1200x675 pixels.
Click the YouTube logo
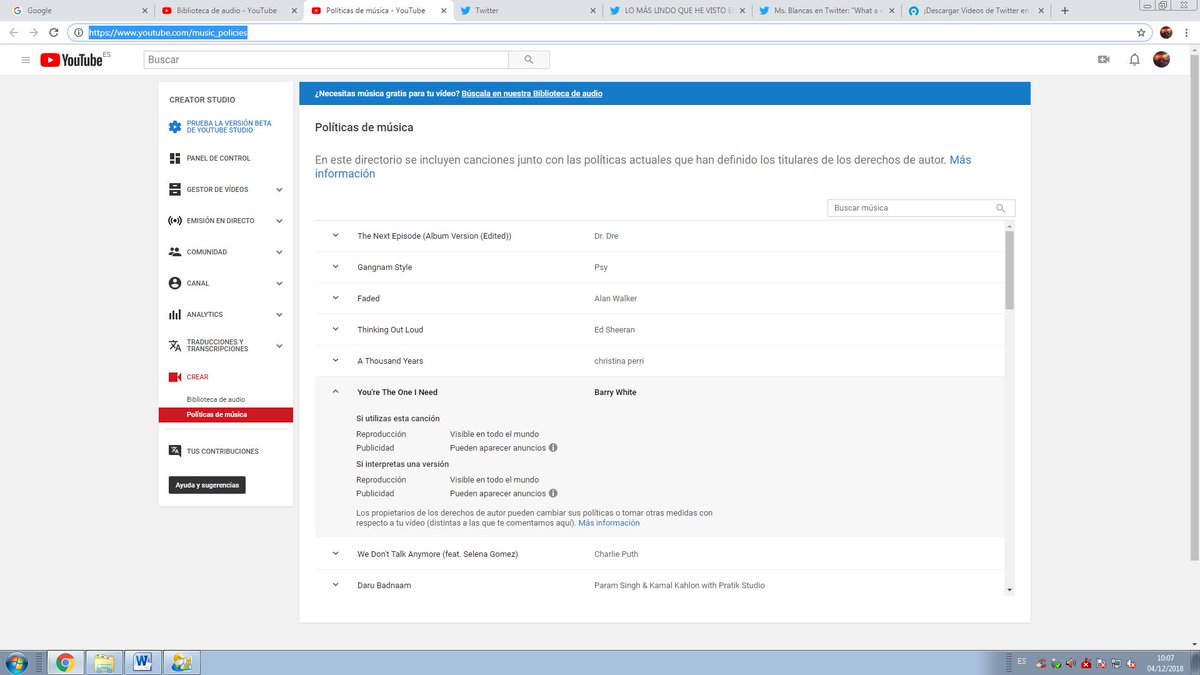[x=71, y=60]
